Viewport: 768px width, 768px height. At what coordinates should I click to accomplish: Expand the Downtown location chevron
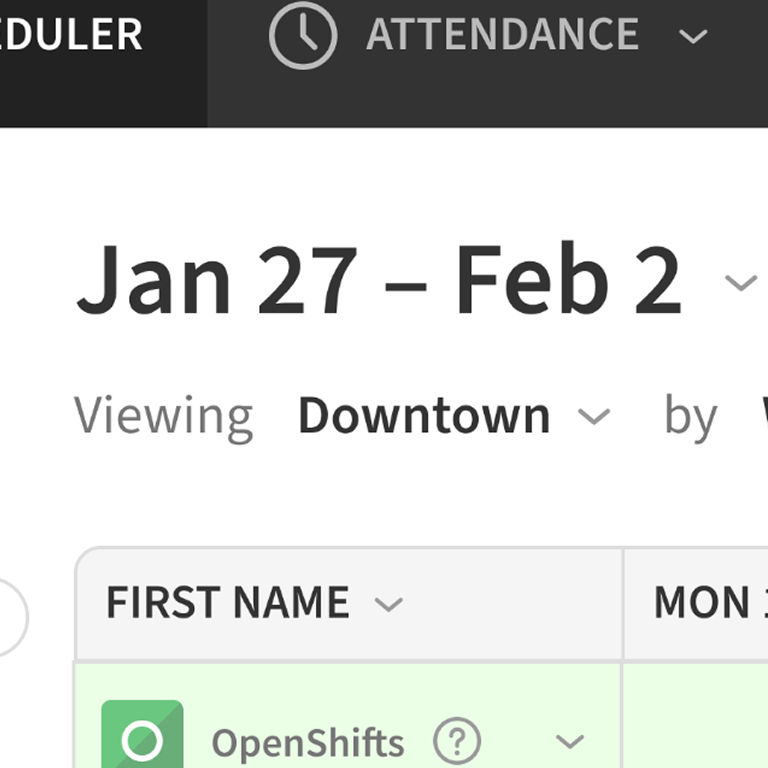pos(594,416)
